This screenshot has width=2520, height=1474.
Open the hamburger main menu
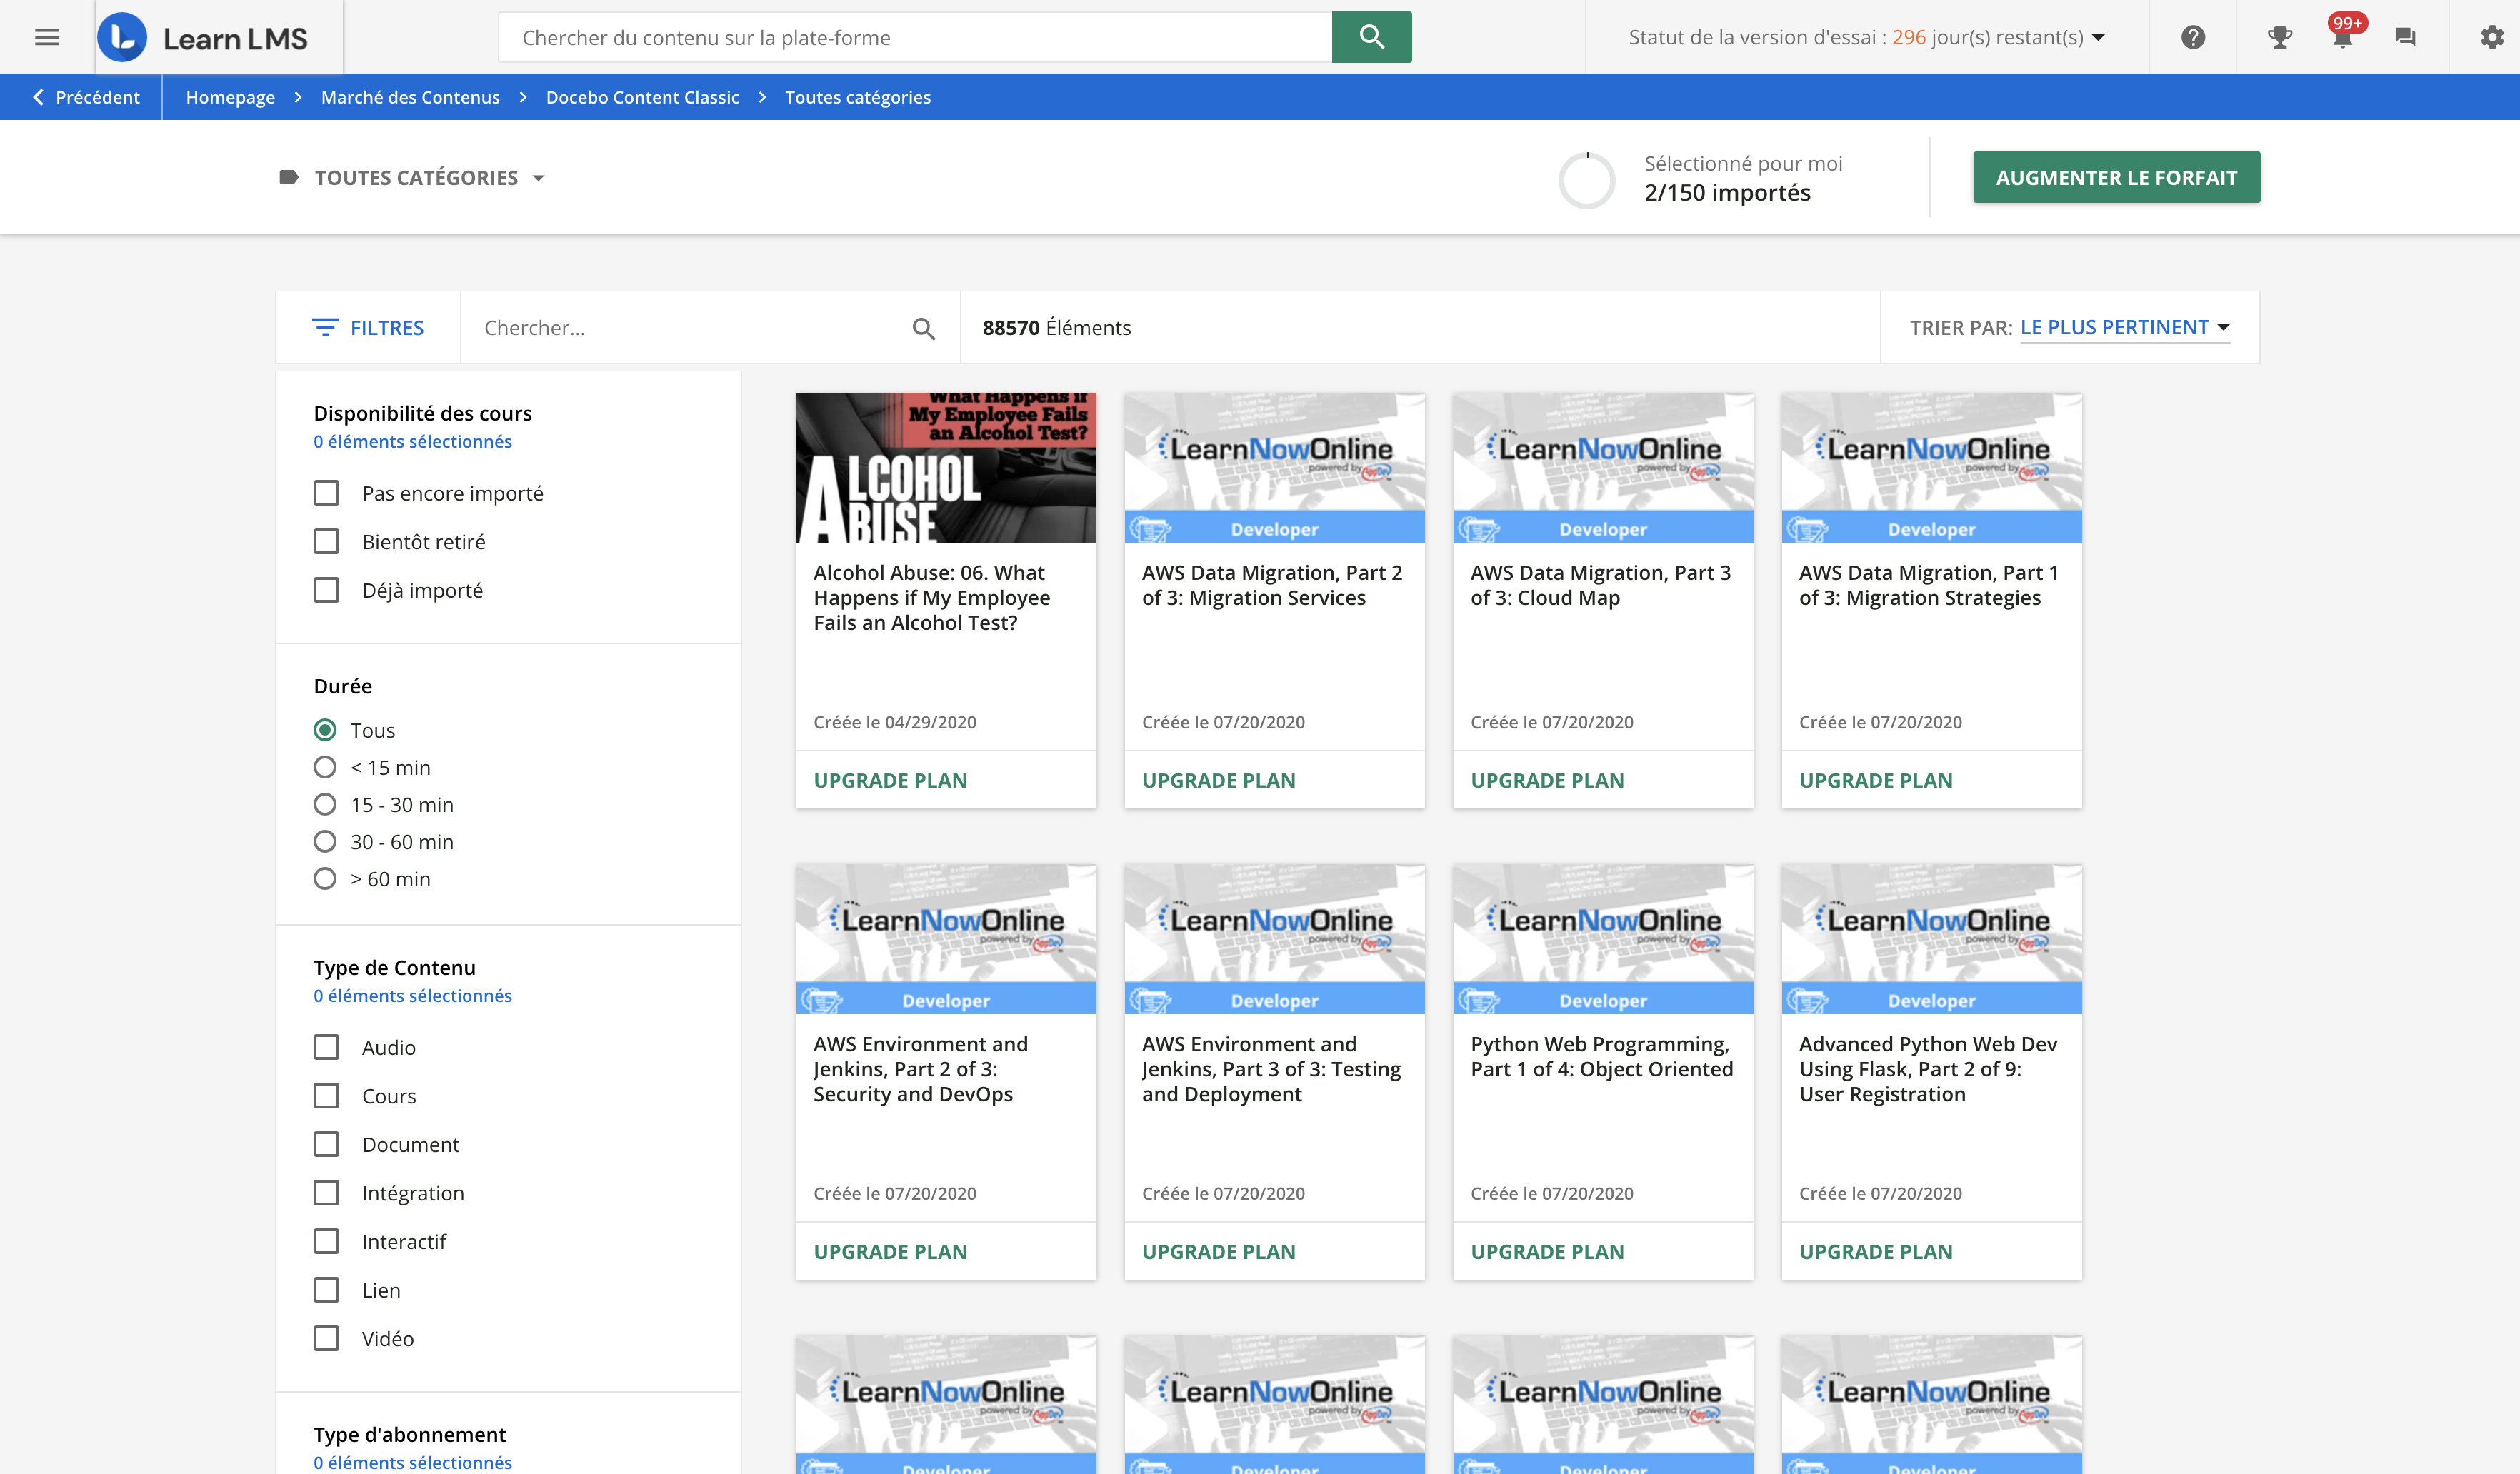[x=47, y=37]
